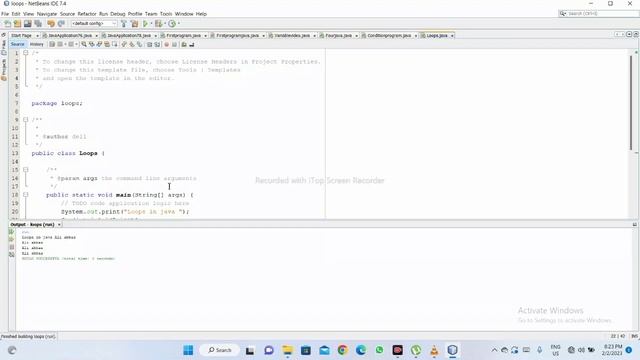The width and height of the screenshot is (640, 360).
Task: Click the System.out.print line at line 20
Action: click(125, 211)
